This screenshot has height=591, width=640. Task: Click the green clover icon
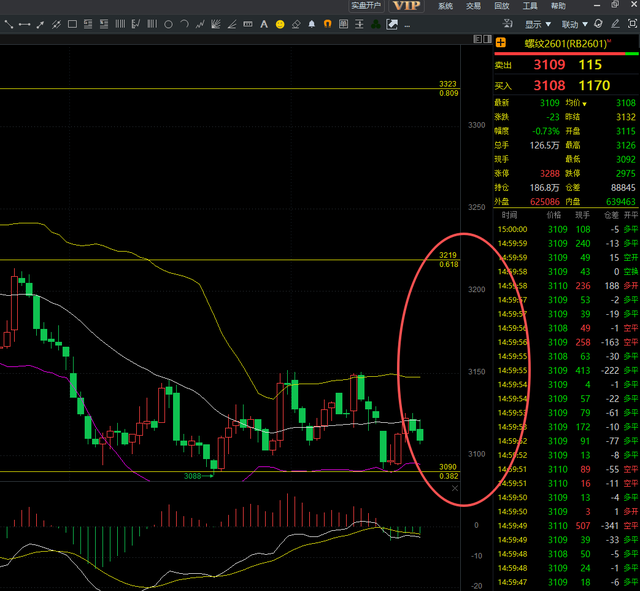click(x=375, y=24)
